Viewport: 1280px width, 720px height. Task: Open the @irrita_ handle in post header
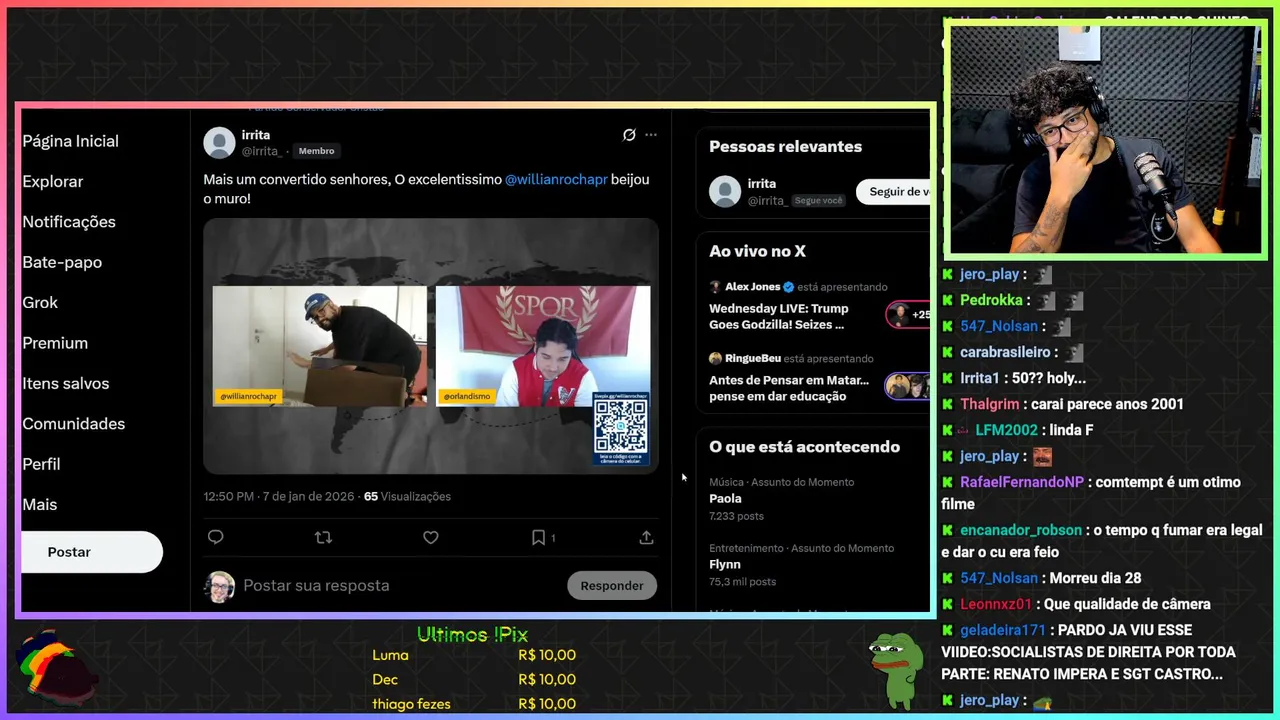click(261, 151)
